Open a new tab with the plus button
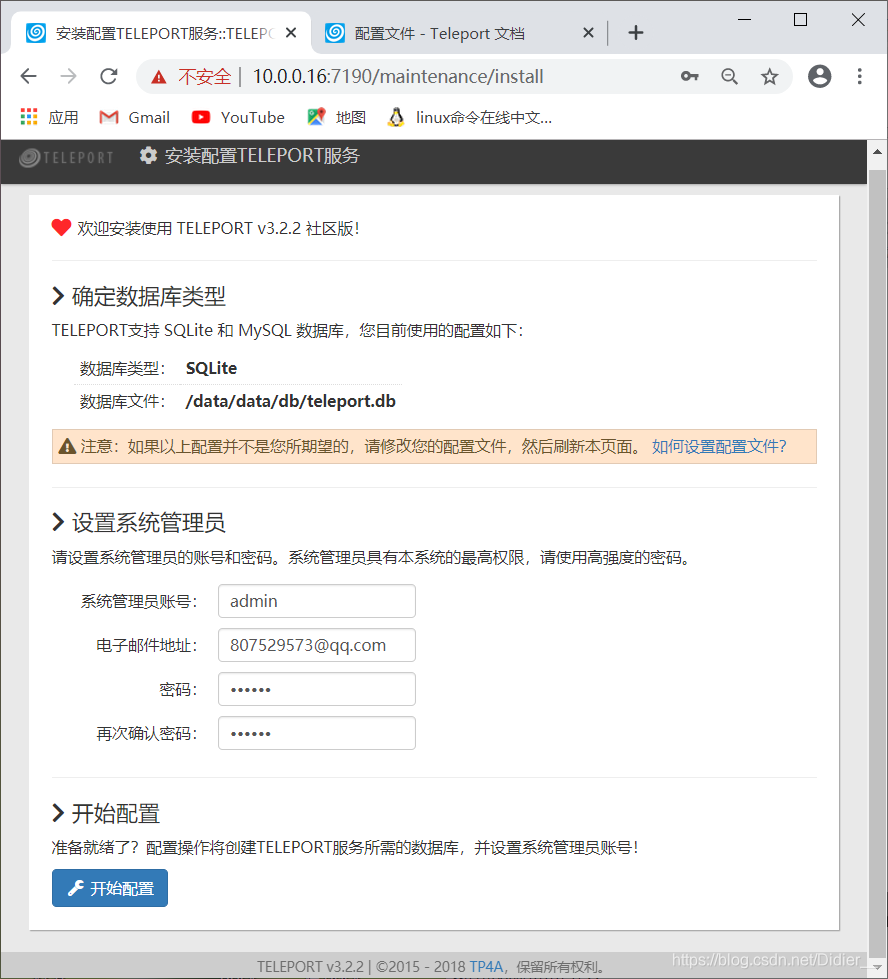 (636, 32)
